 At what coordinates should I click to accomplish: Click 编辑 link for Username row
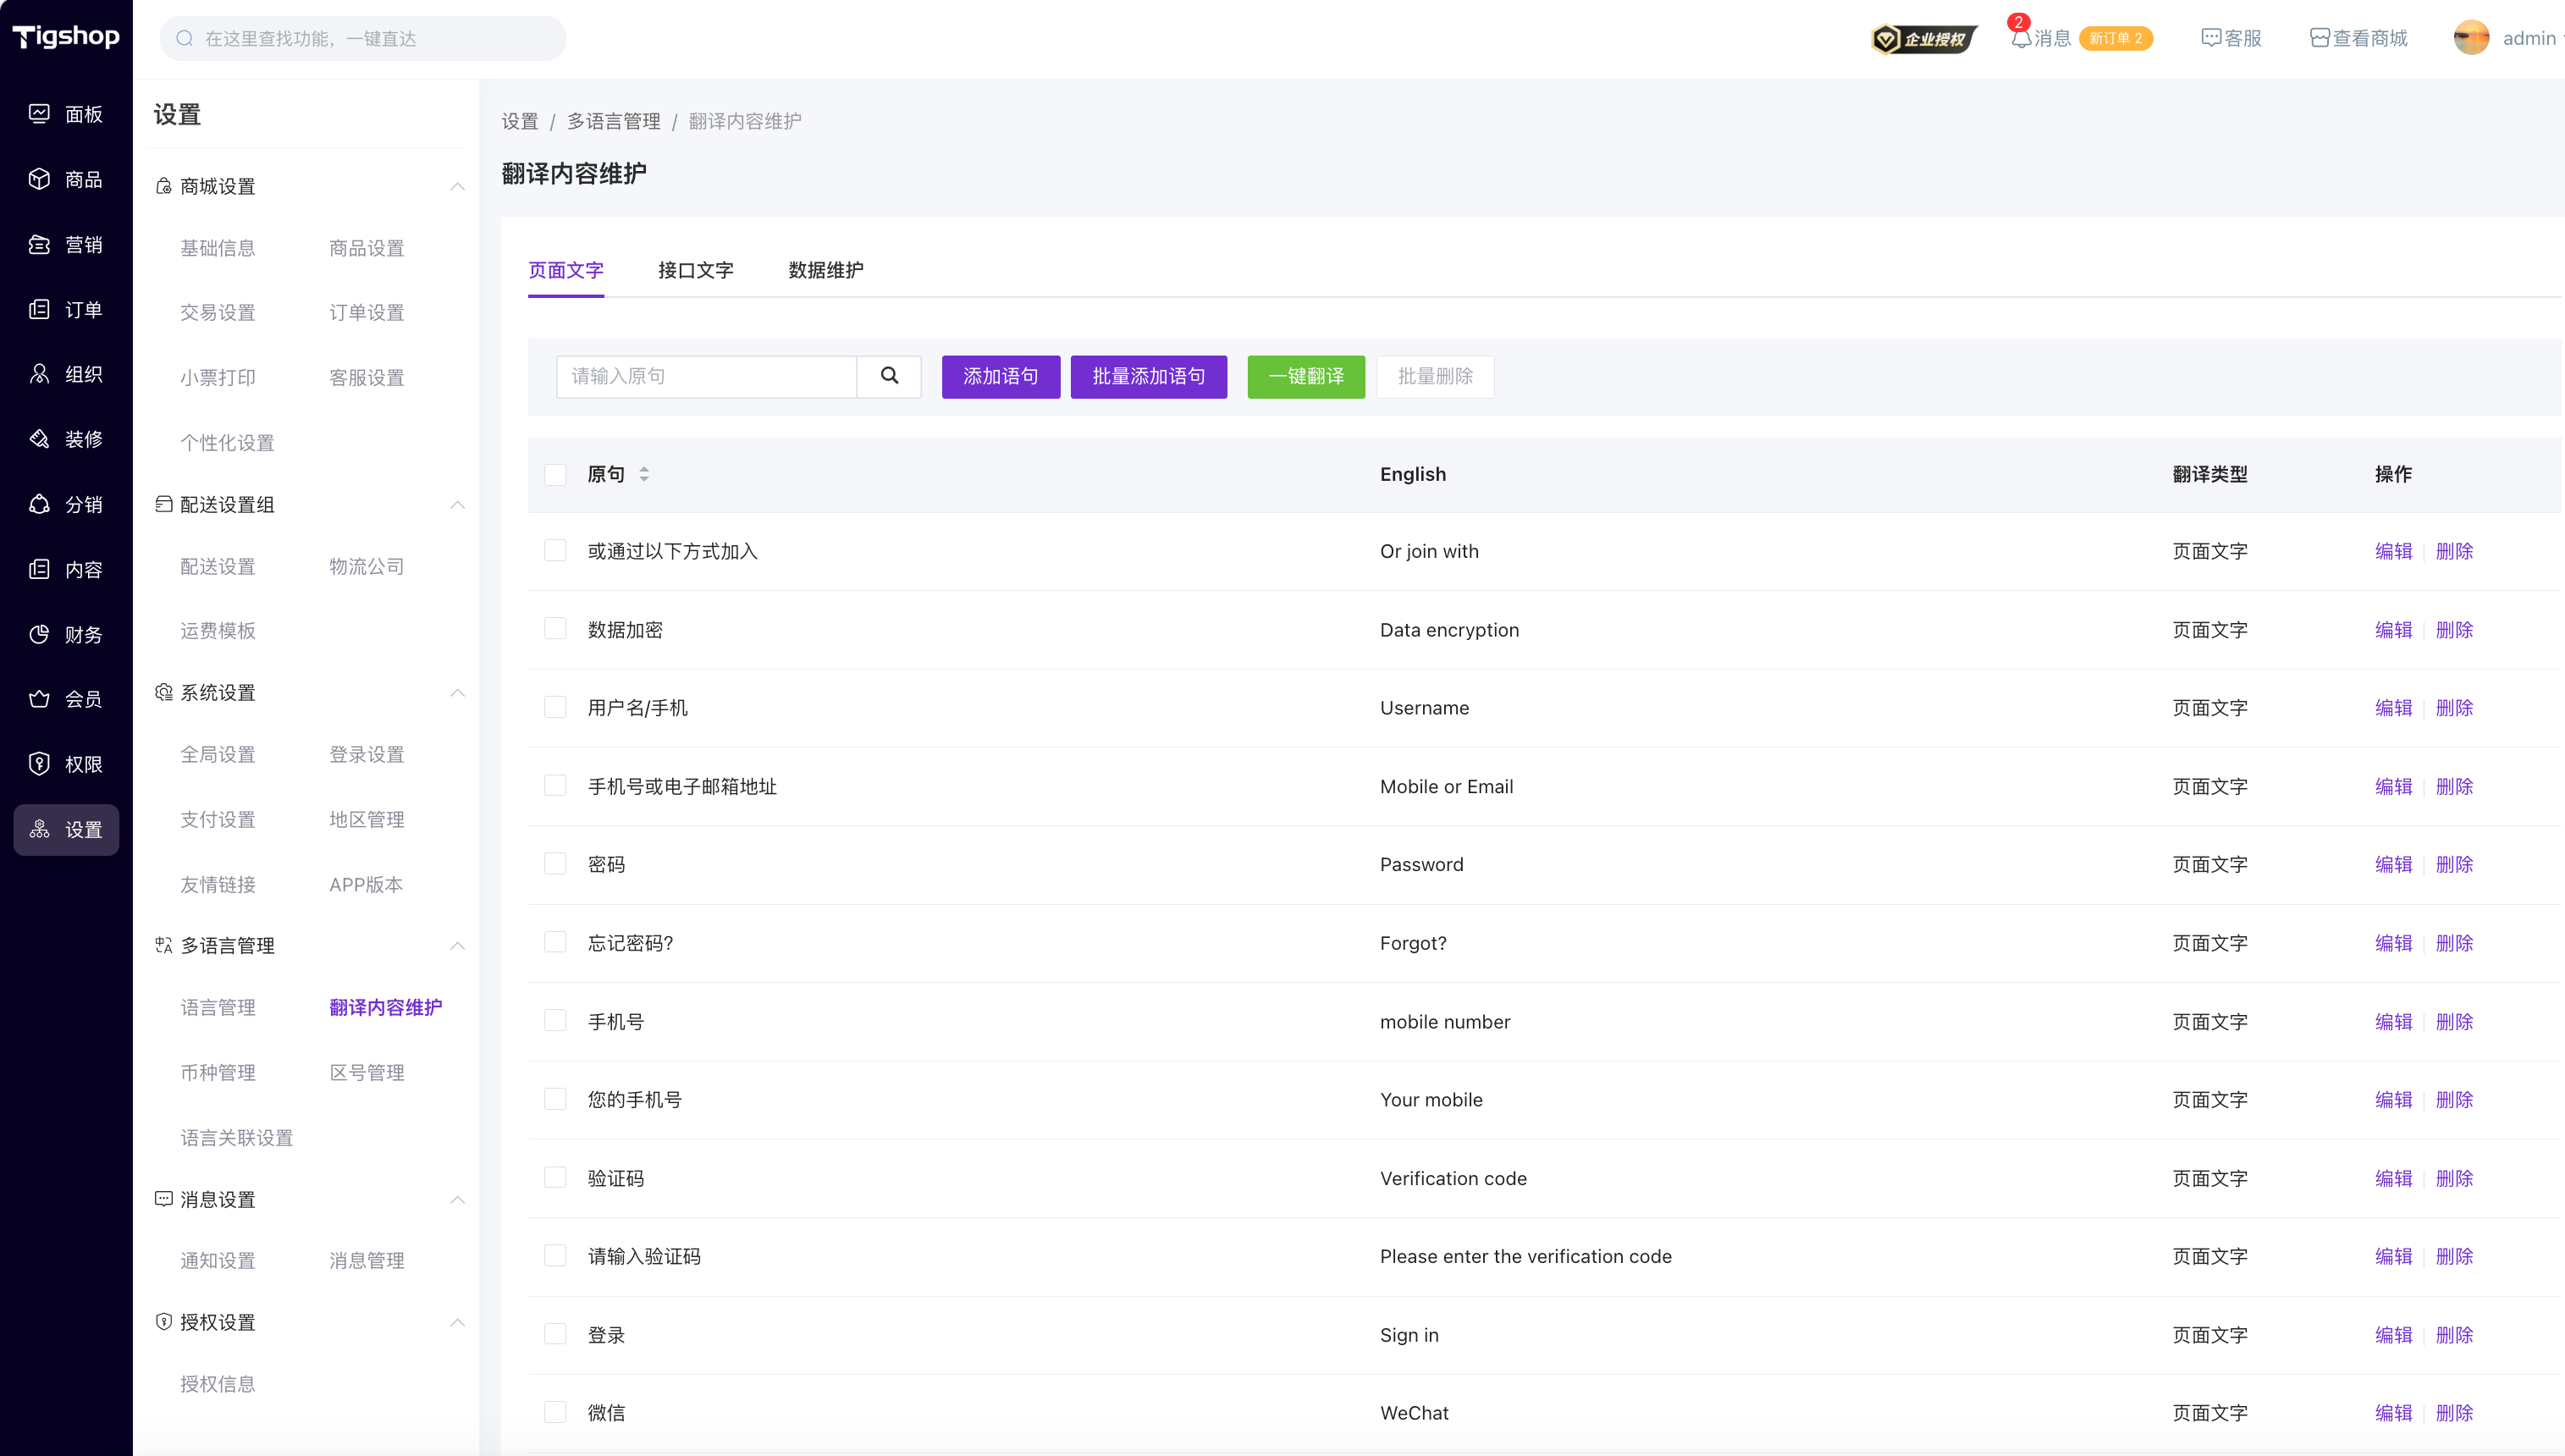2393,708
